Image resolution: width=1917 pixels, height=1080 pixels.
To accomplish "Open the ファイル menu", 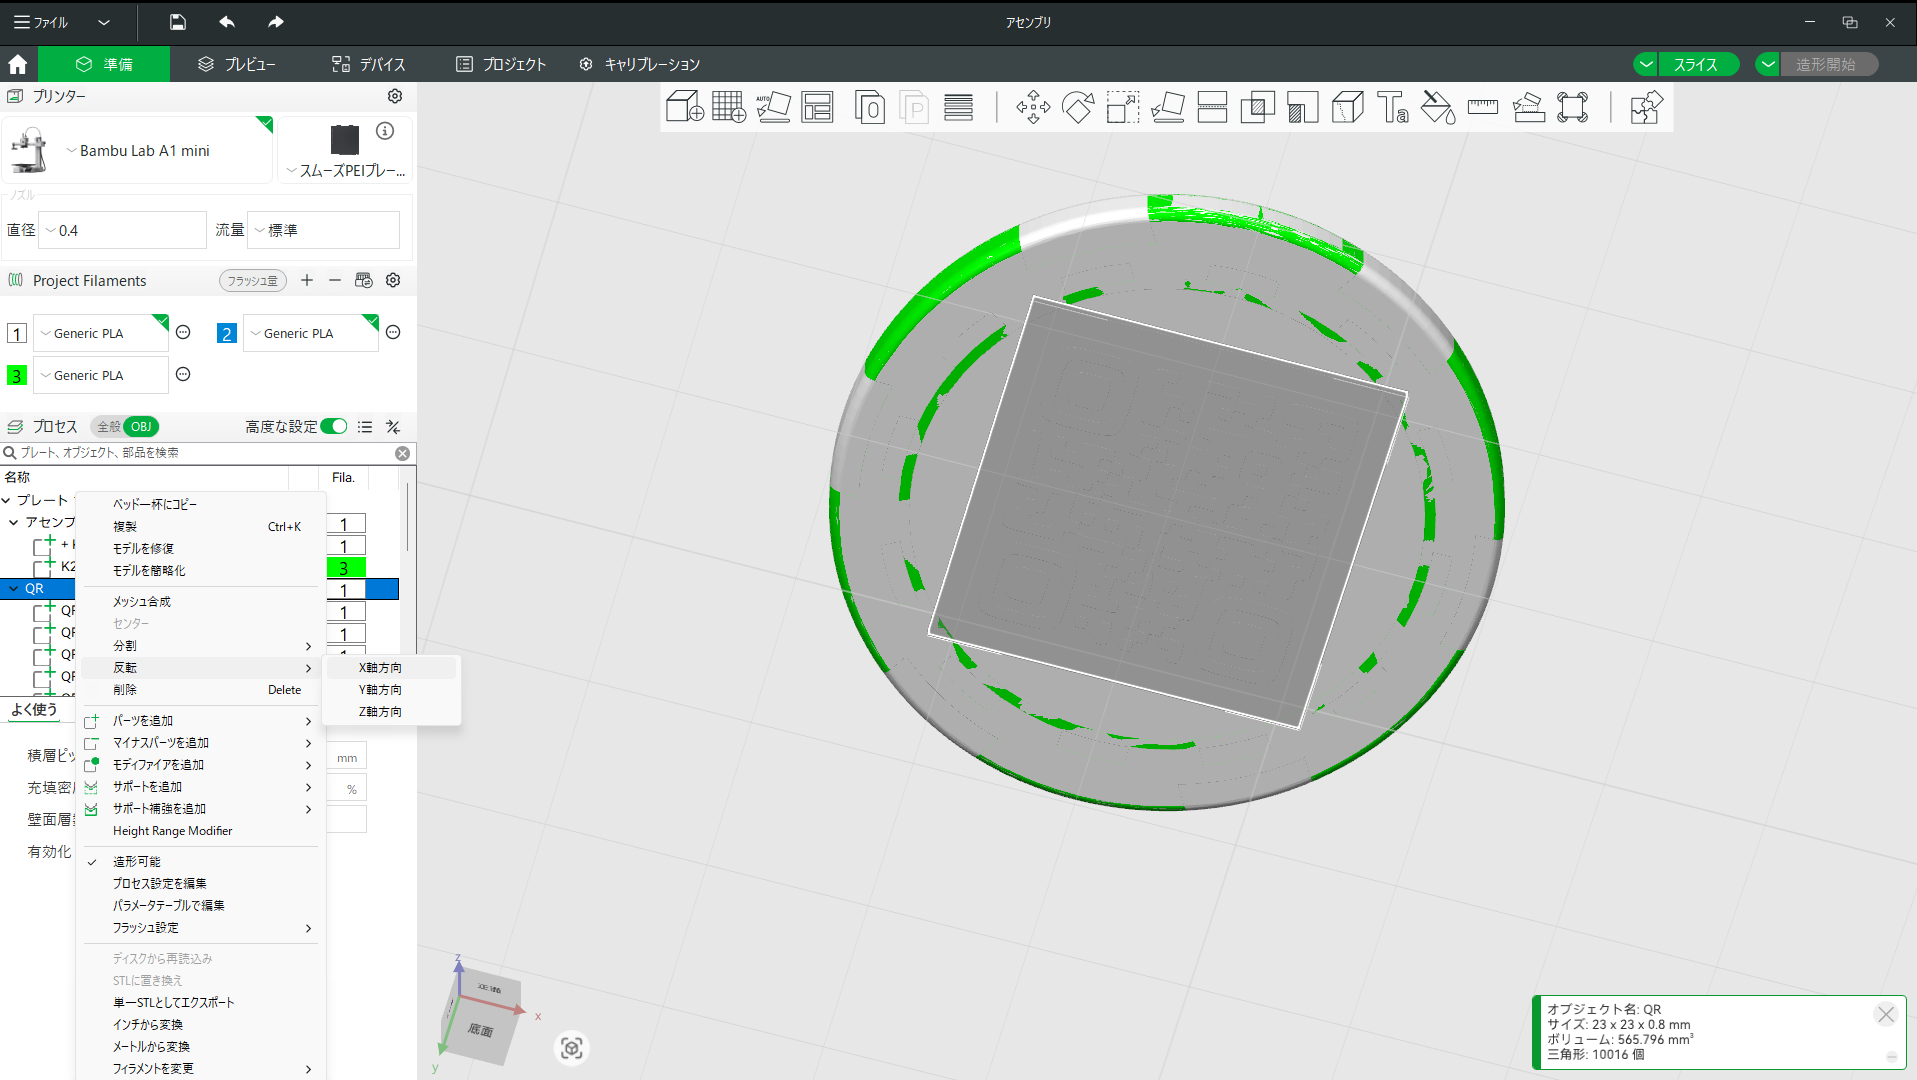I will 40,22.
